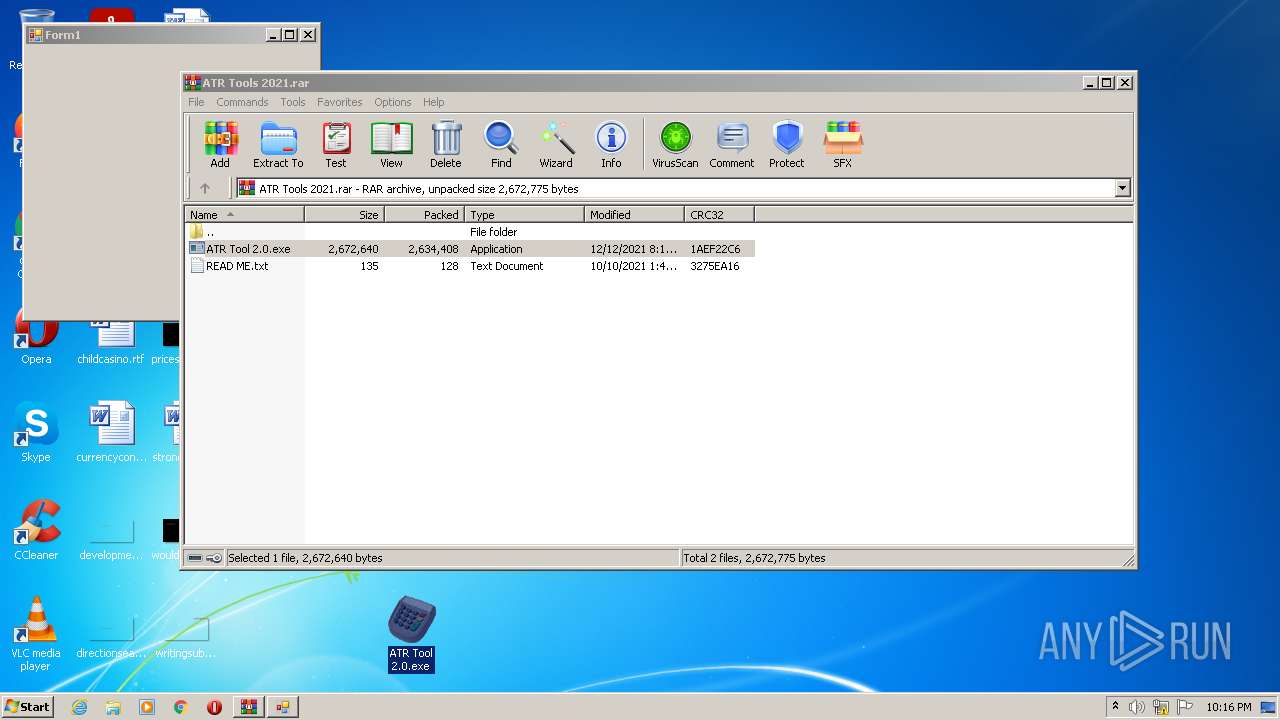
Task: Click the WinRAR window resize grip
Action: pos(1128,560)
